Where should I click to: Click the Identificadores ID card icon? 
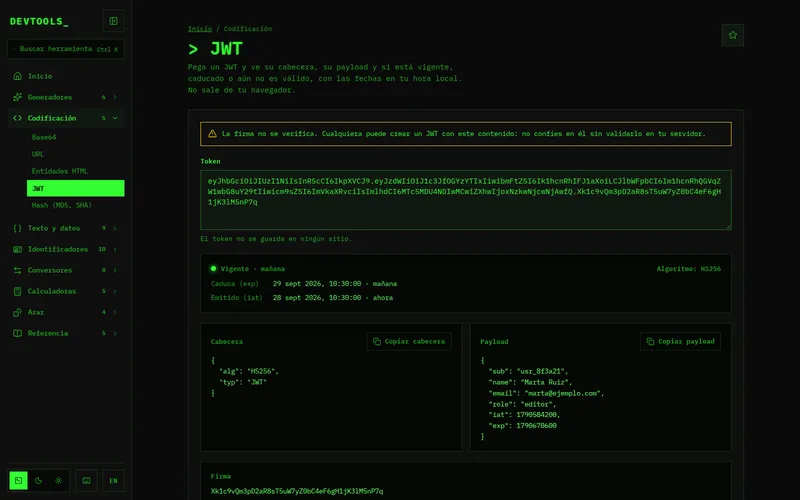tap(17, 249)
